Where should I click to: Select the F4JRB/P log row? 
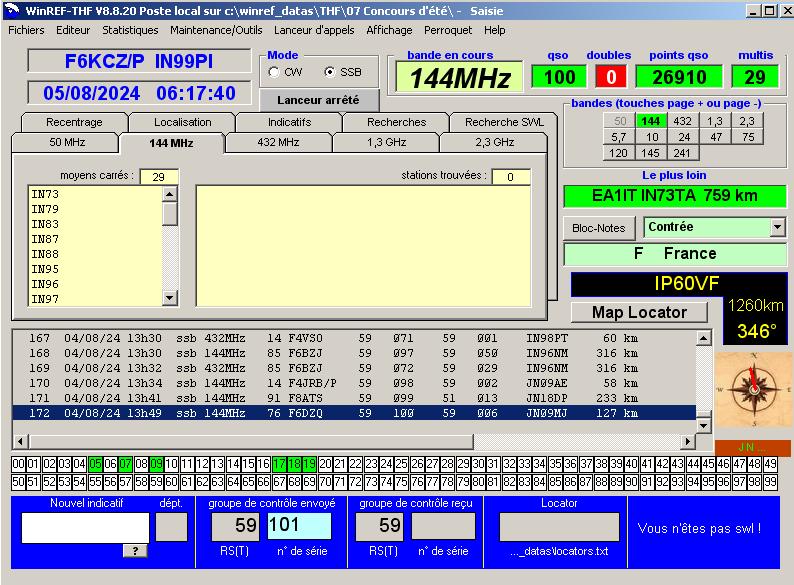pyautogui.click(x=354, y=383)
